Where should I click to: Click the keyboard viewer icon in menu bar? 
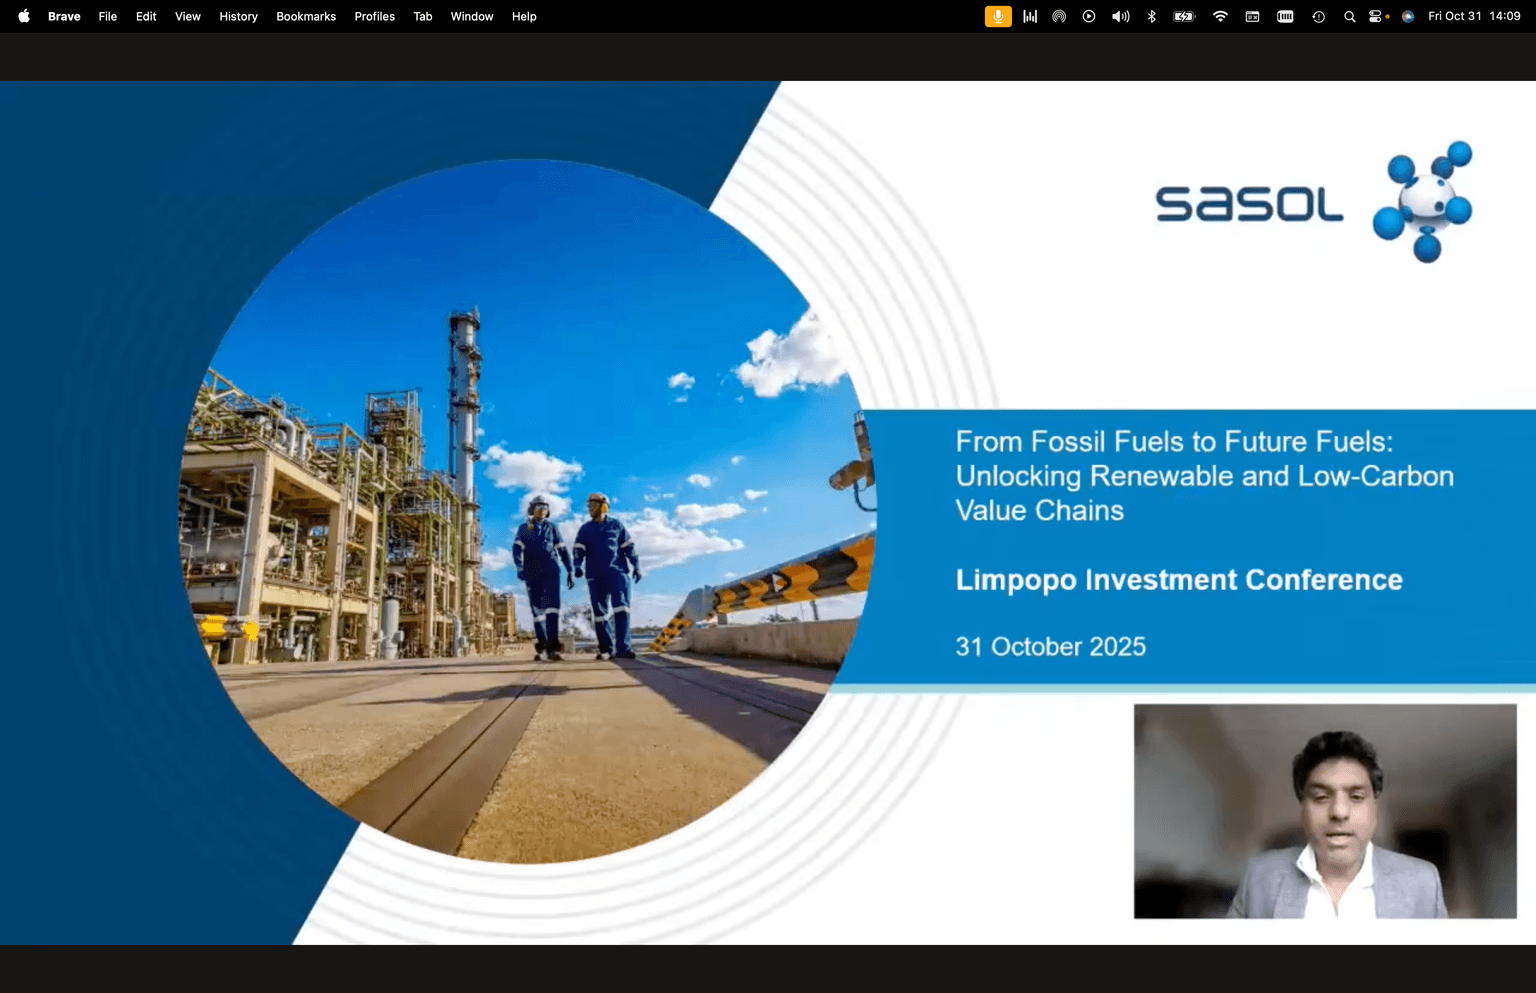point(1252,16)
